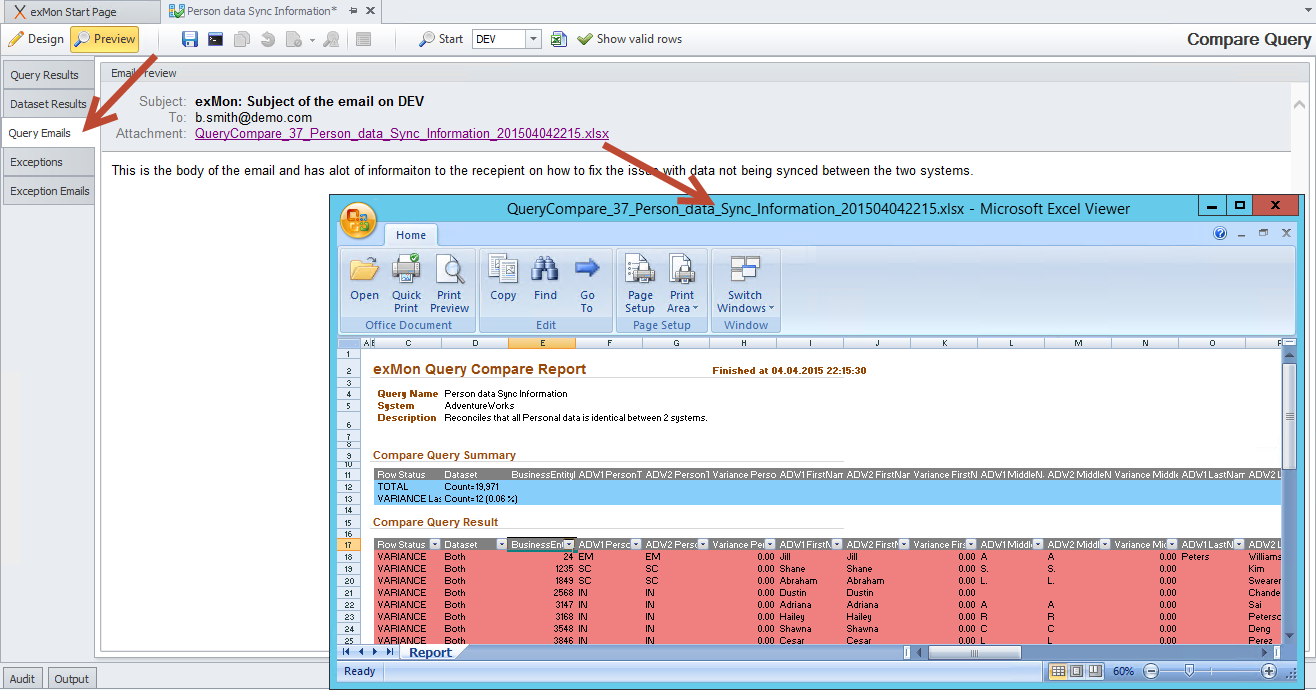Click zoom out minus button
1316x690 pixels.
pos(1151,671)
